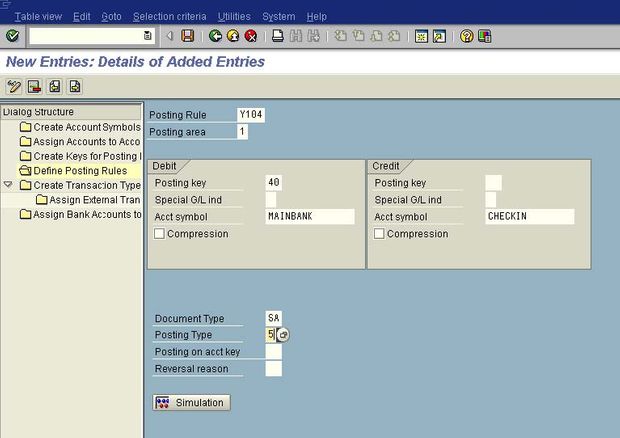Click the command field history icon
This screenshot has height=438, width=620.
click(x=147, y=36)
